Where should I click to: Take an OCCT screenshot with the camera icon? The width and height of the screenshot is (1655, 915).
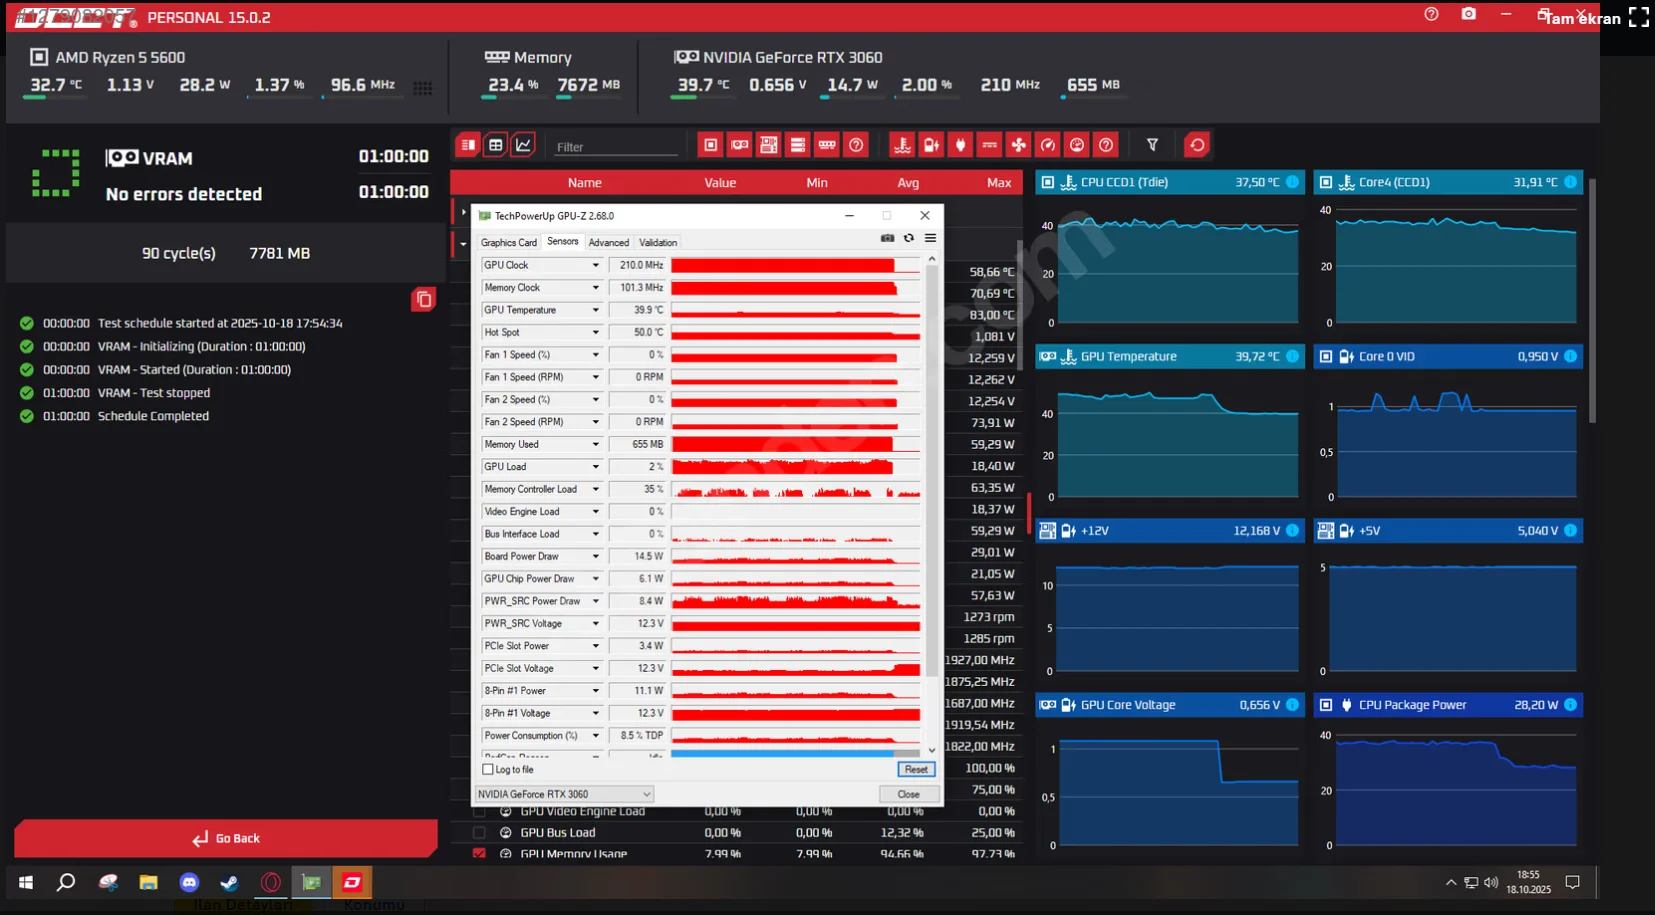pos(1468,14)
